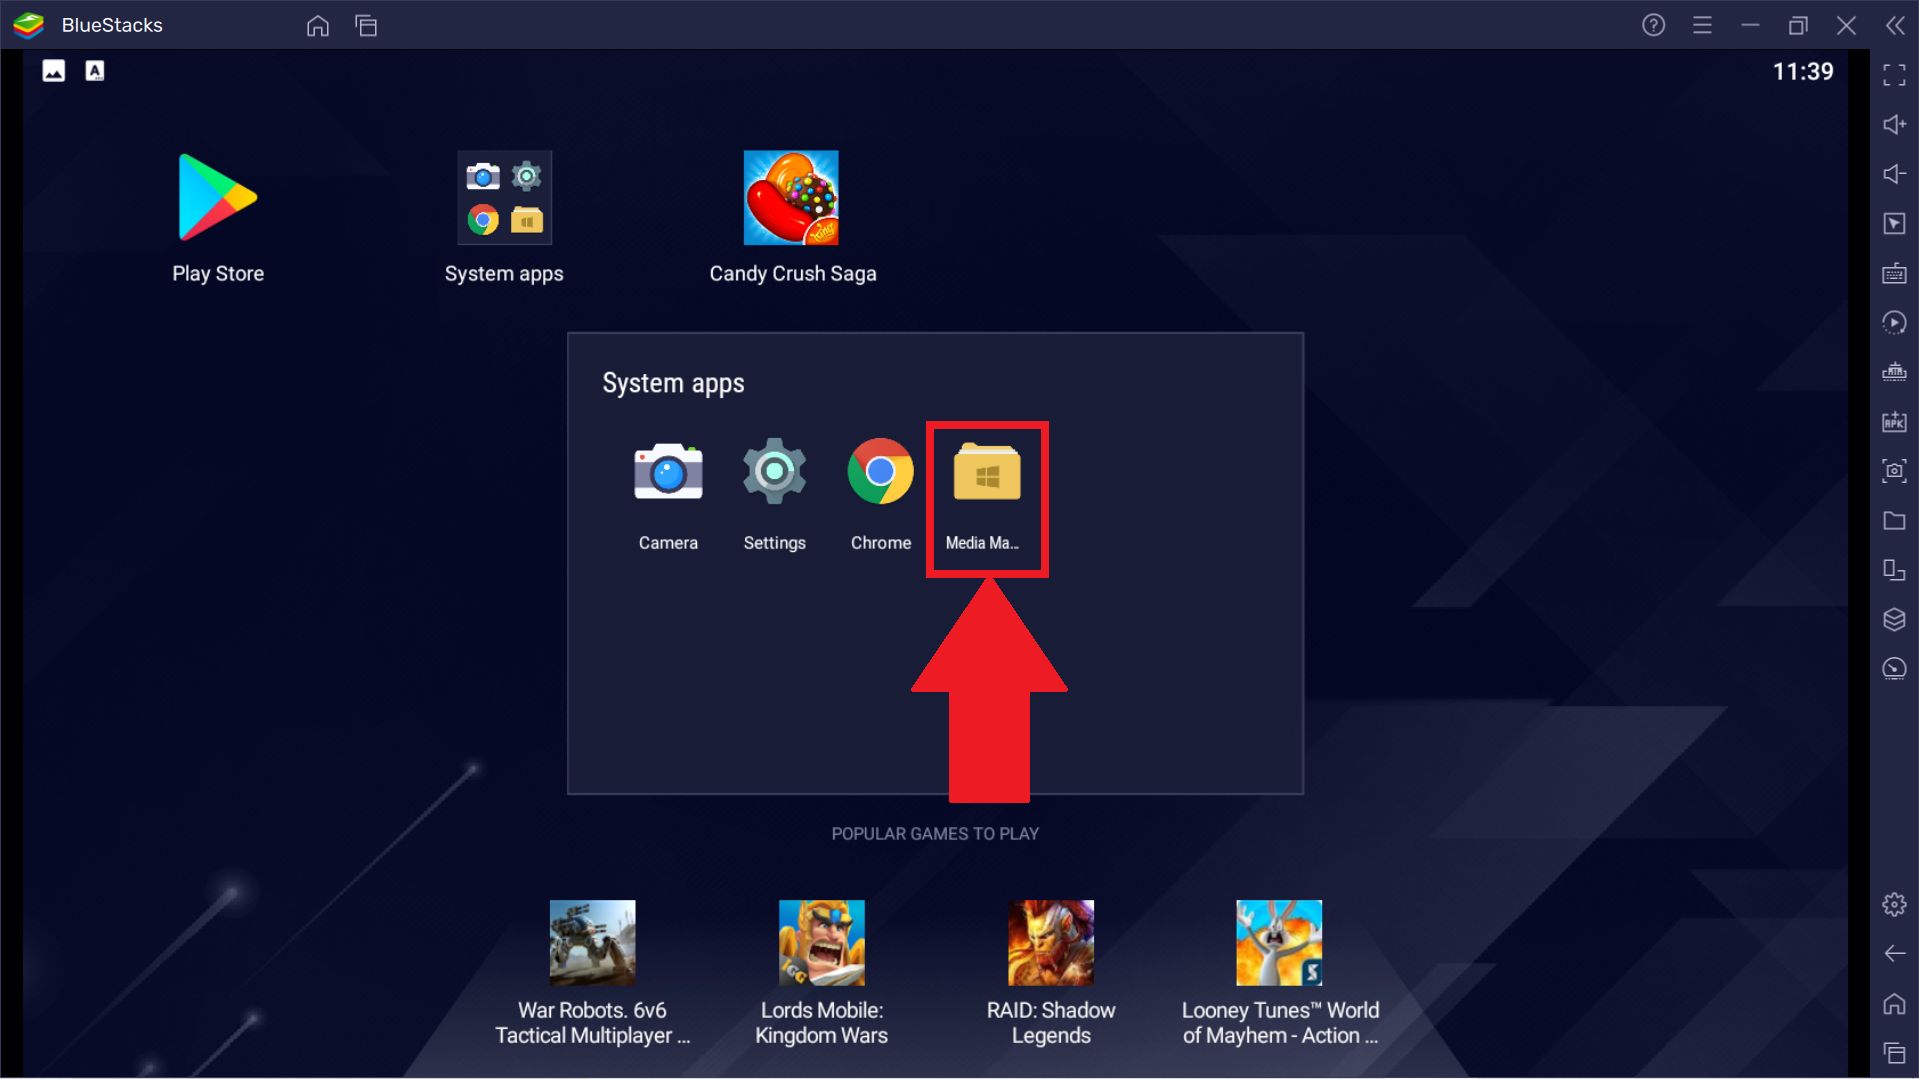Viewport: 1919px width, 1079px height.
Task: Open the BlueStacks help icon
Action: 1653,25
